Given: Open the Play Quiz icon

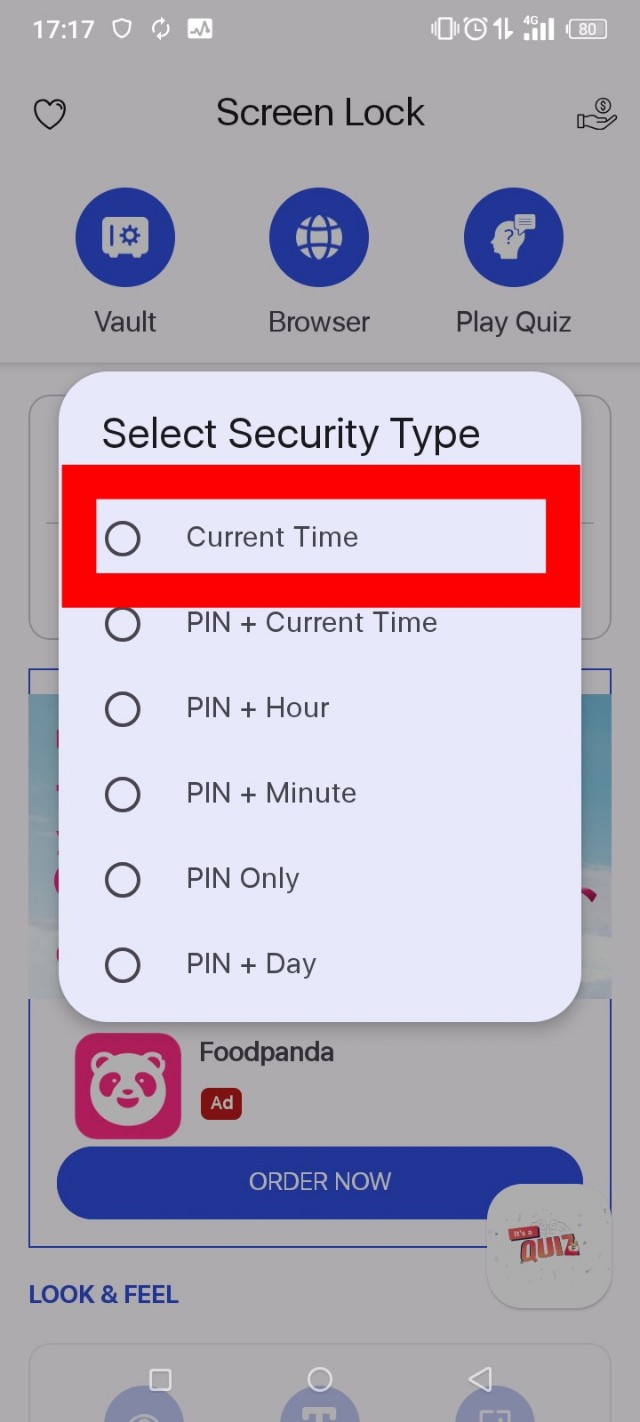Looking at the screenshot, I should coord(513,238).
